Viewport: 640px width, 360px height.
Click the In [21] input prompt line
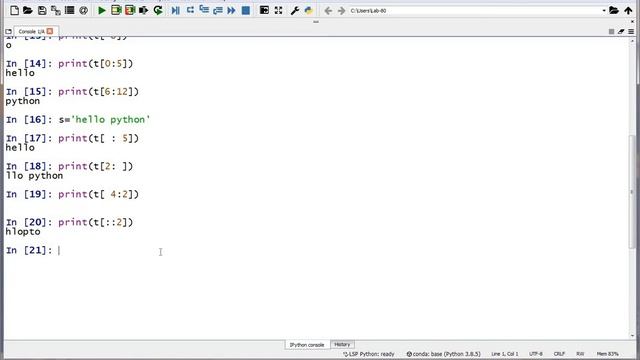coord(33,250)
